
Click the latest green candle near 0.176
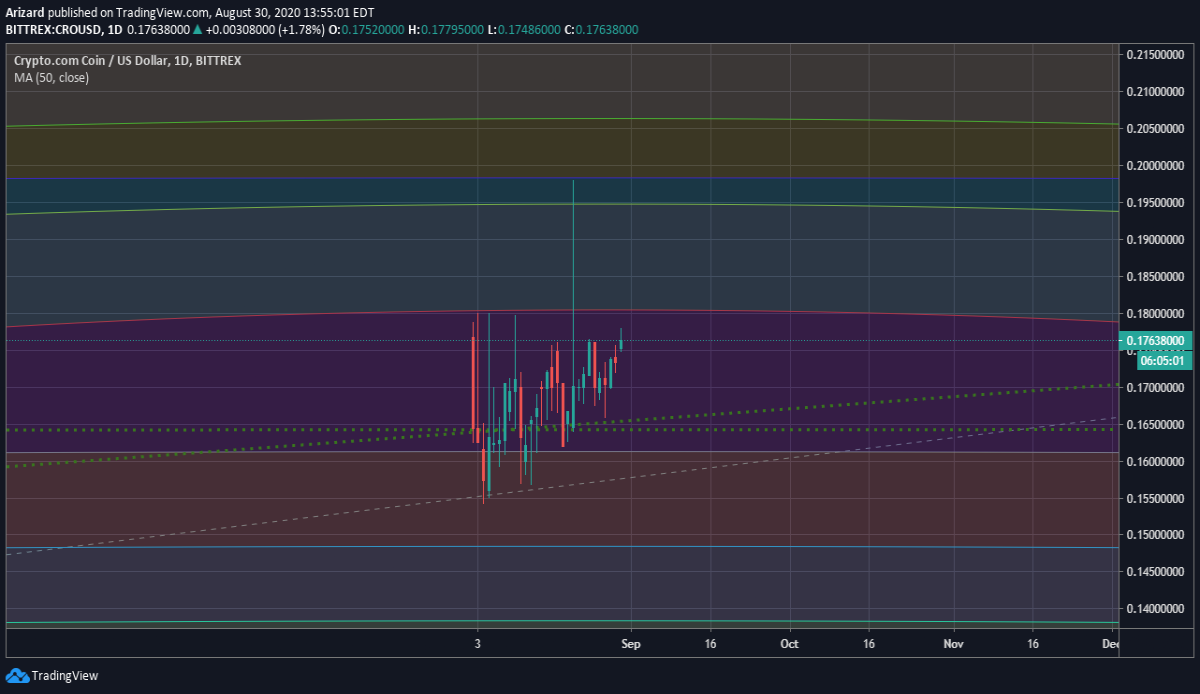[621, 340]
